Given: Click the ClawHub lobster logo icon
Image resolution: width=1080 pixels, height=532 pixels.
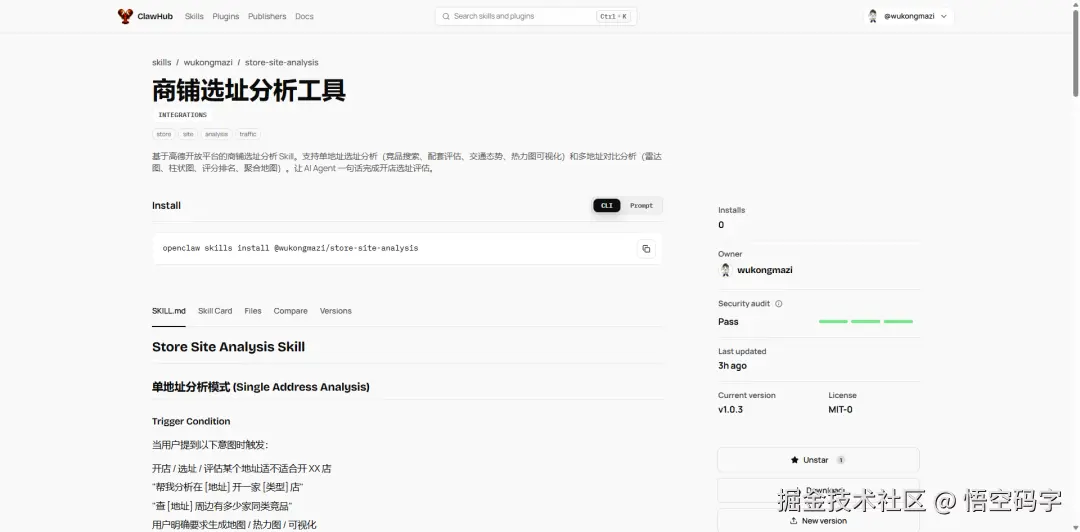Looking at the screenshot, I should click(x=125, y=17).
